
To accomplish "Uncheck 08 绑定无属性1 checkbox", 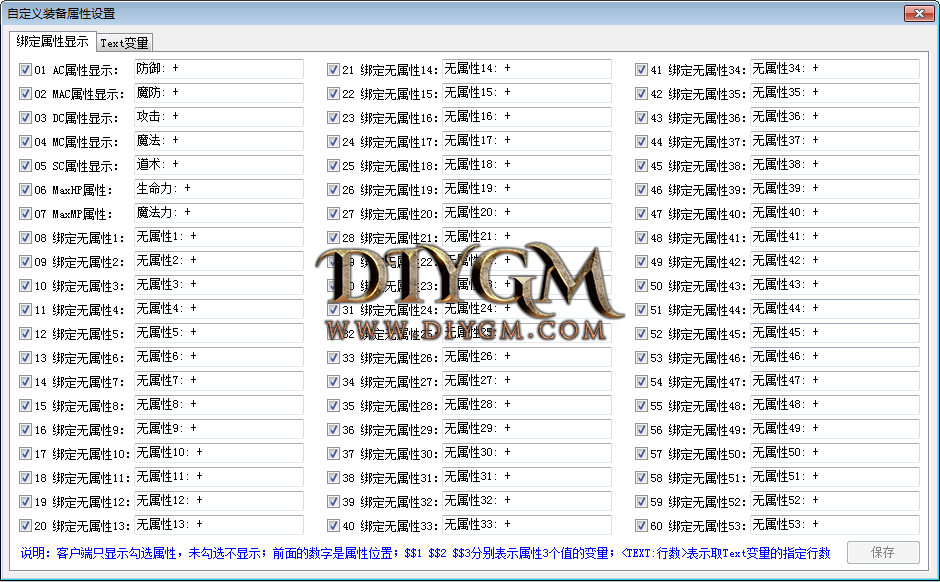I will pos(25,237).
